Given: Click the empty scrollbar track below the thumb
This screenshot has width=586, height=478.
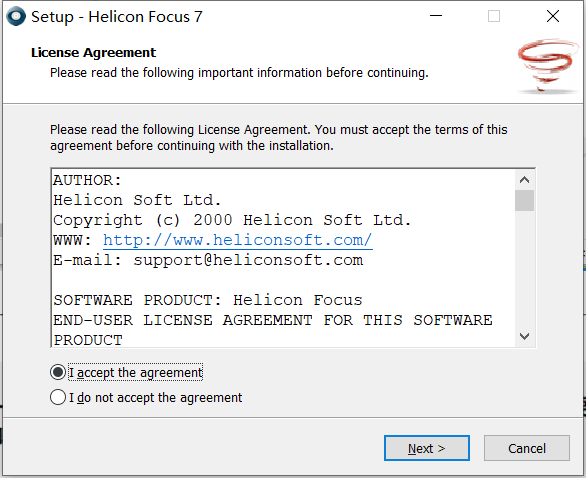Looking at the screenshot, I should [x=524, y=269].
